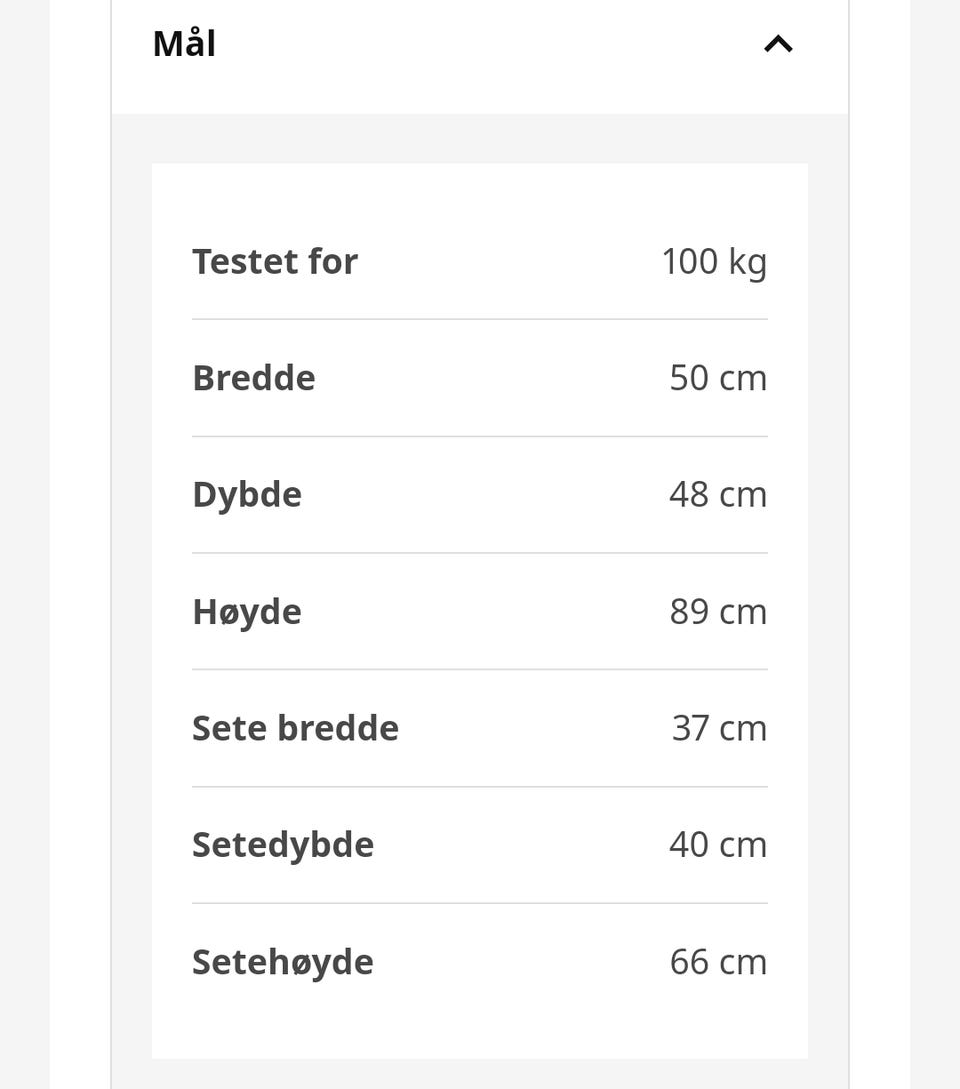Image resolution: width=960 pixels, height=1089 pixels.
Task: Select the Setehøyde label
Action: 283,963
